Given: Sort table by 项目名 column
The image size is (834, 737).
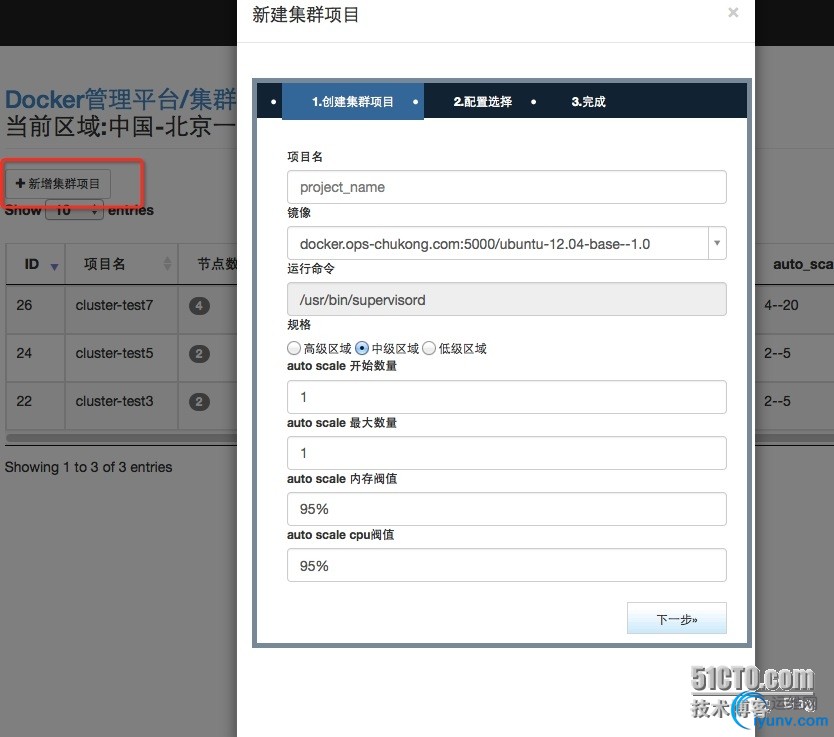Looking at the screenshot, I should click(x=121, y=264).
